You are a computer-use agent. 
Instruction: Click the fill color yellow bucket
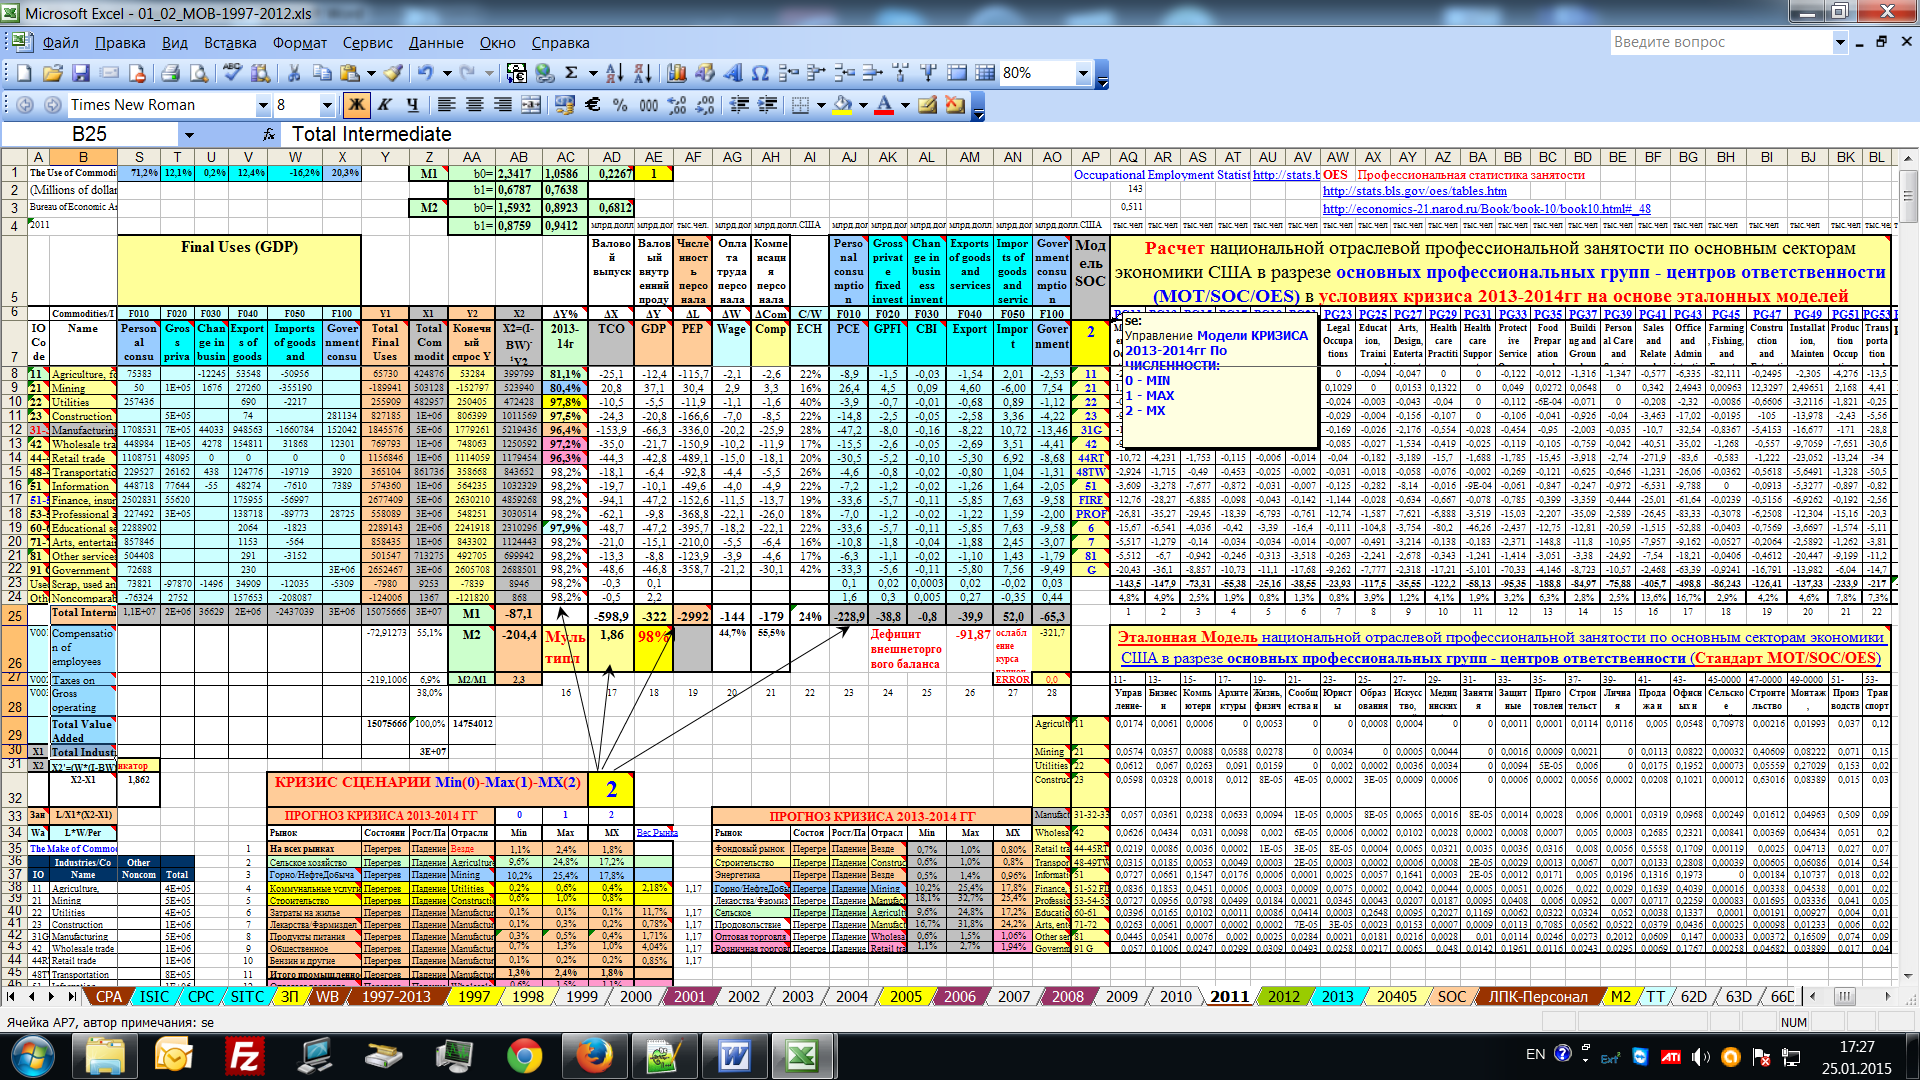pyautogui.click(x=842, y=105)
